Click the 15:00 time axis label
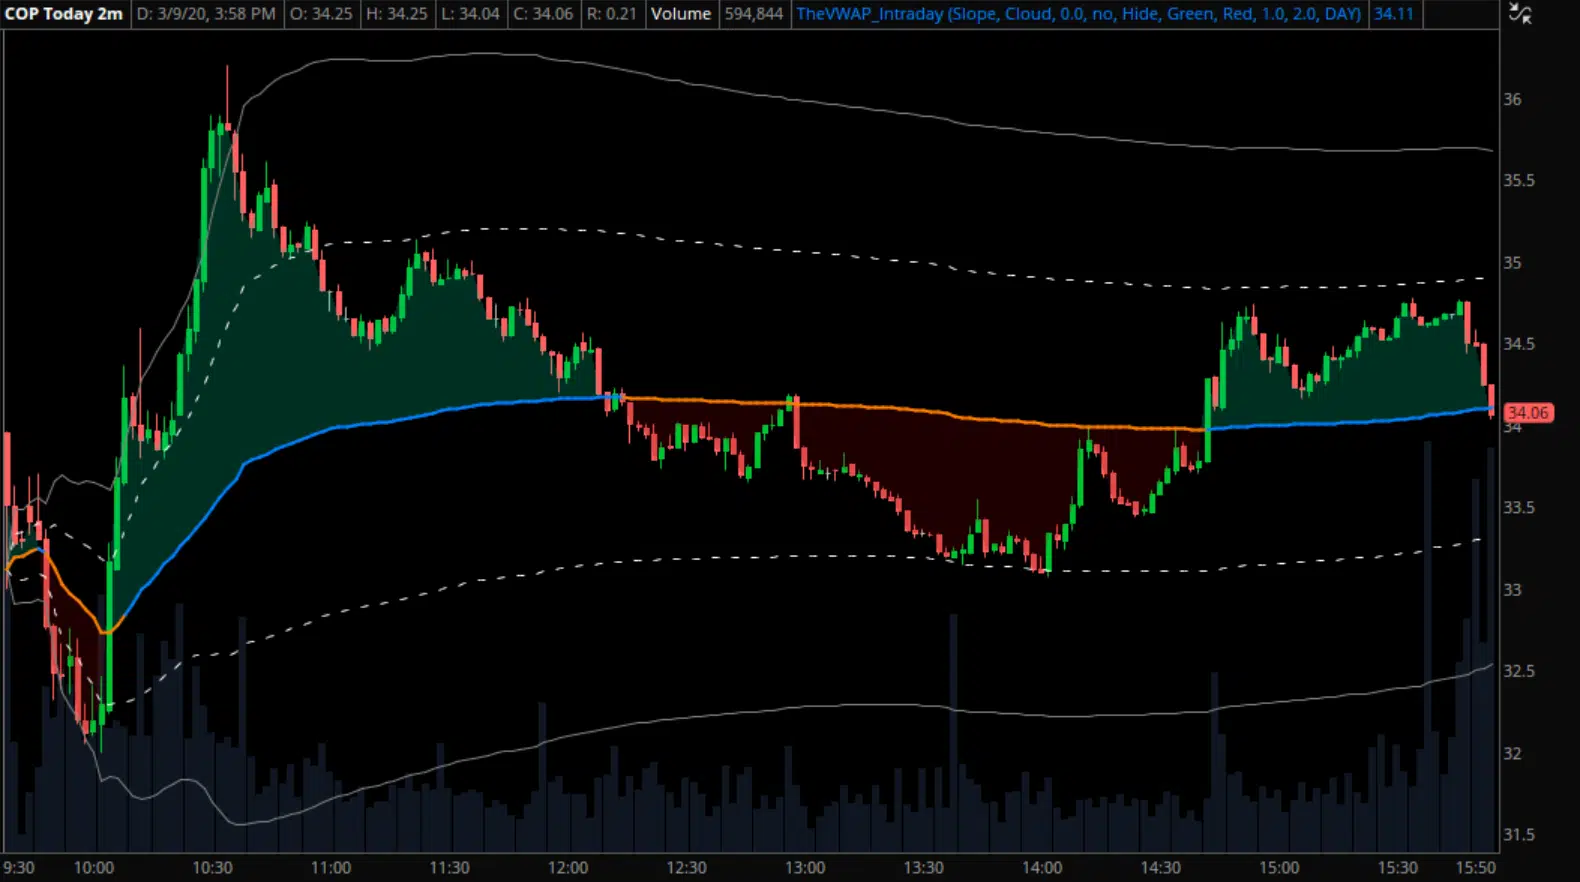 (1279, 868)
